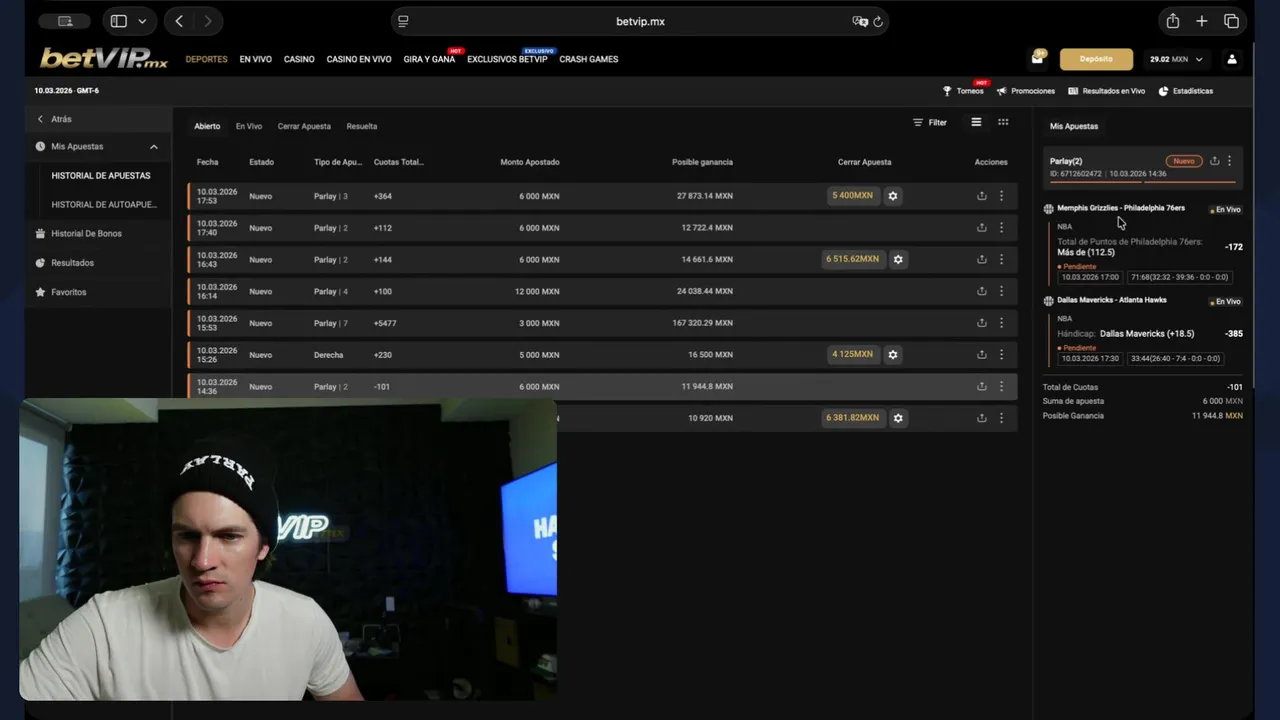
Task: Click the Posible ganancia column header
Action: click(702, 162)
